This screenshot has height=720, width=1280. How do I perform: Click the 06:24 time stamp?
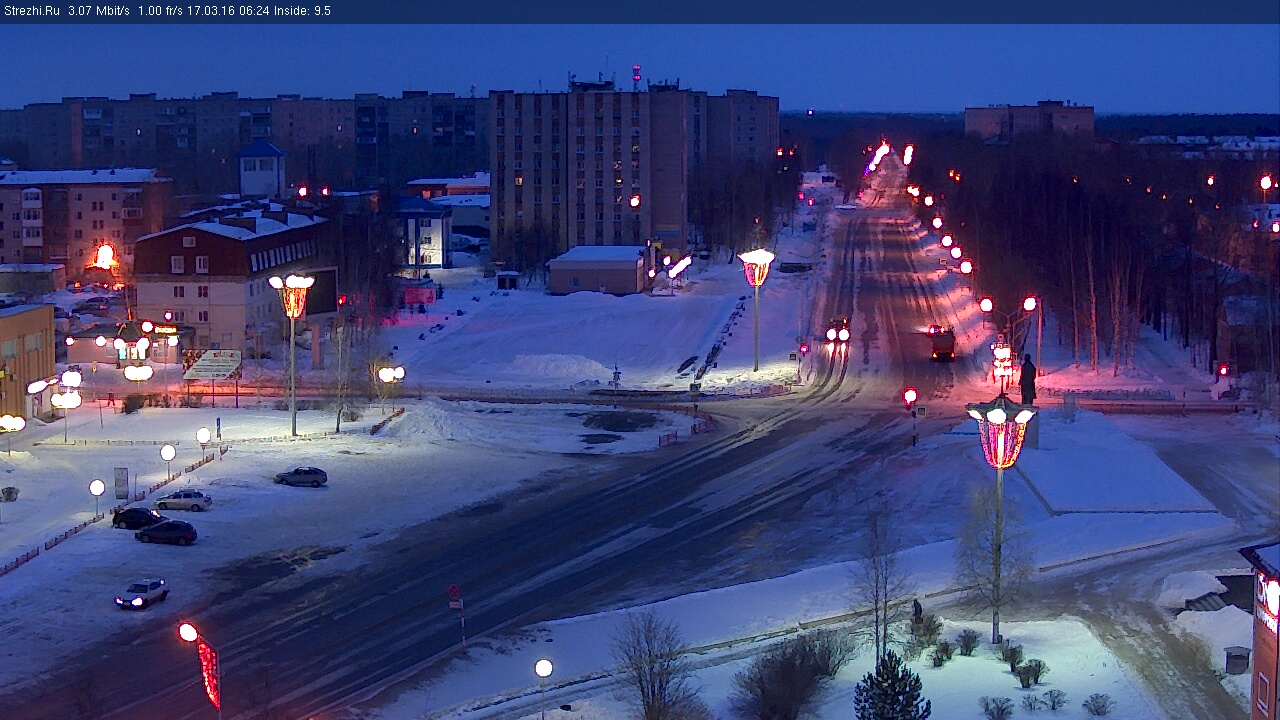click(x=254, y=11)
